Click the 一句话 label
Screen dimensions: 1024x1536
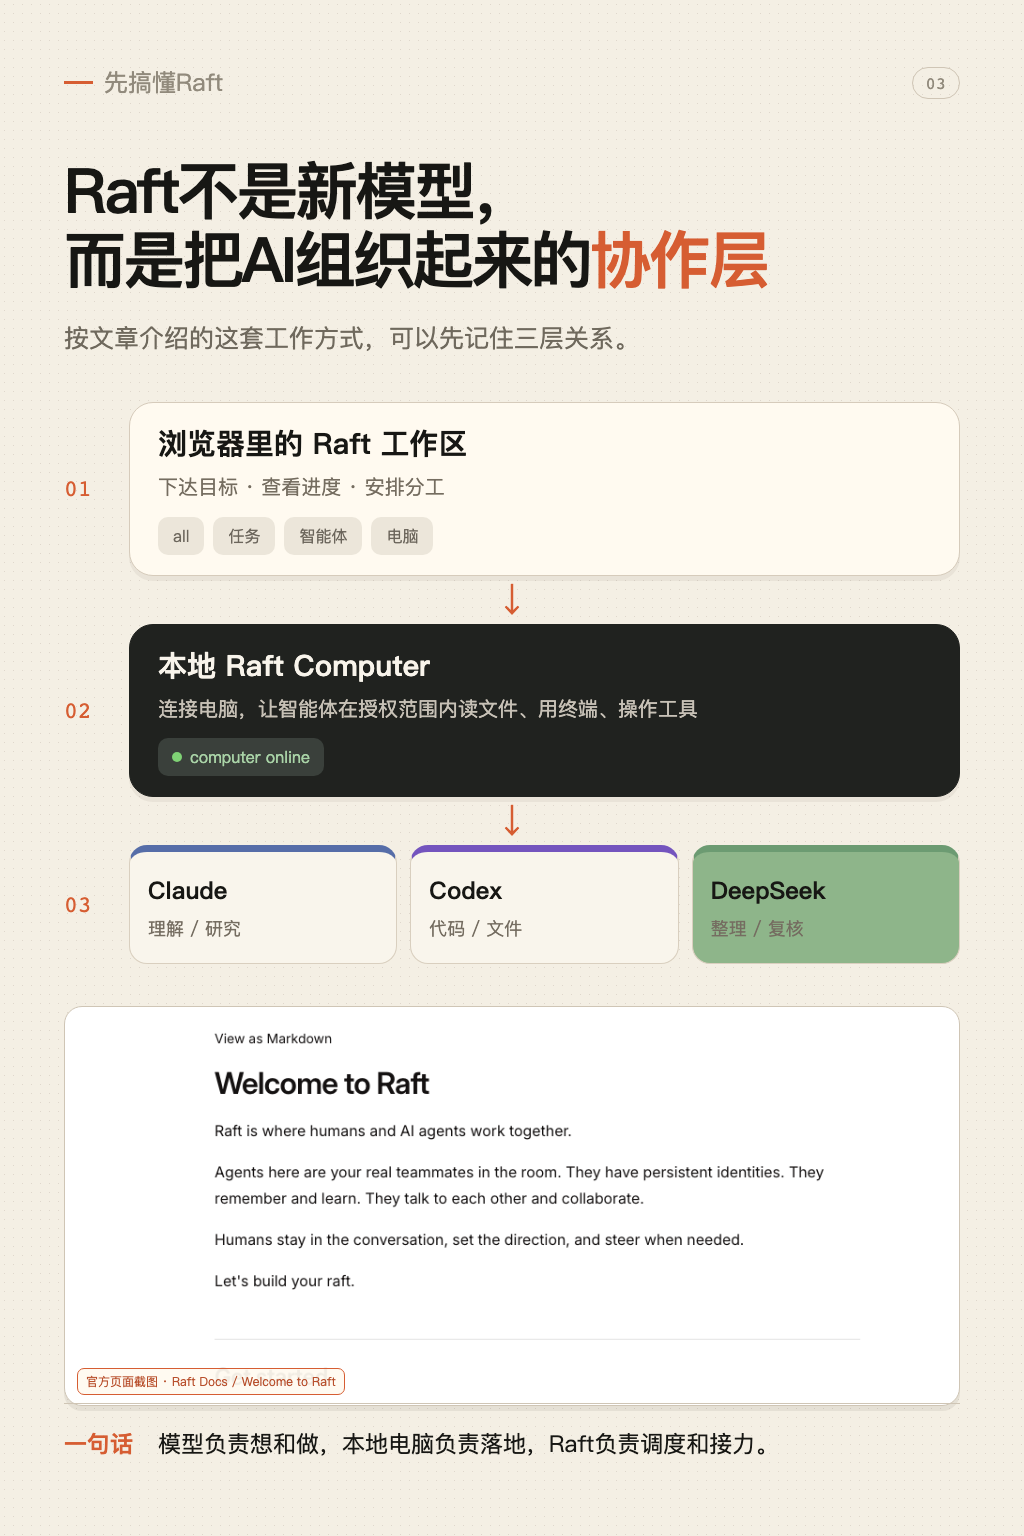pyautogui.click(x=98, y=1444)
